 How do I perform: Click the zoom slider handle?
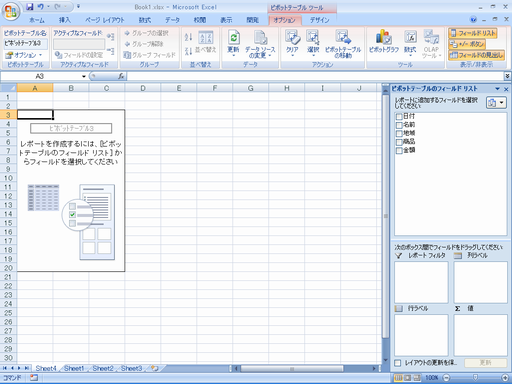[x=475, y=377]
